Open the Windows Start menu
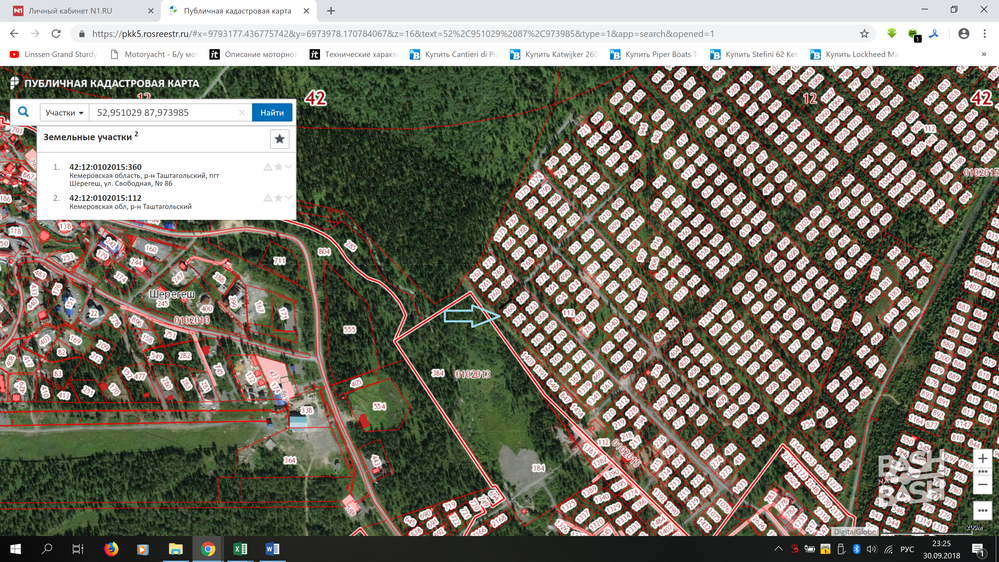 pyautogui.click(x=15, y=549)
